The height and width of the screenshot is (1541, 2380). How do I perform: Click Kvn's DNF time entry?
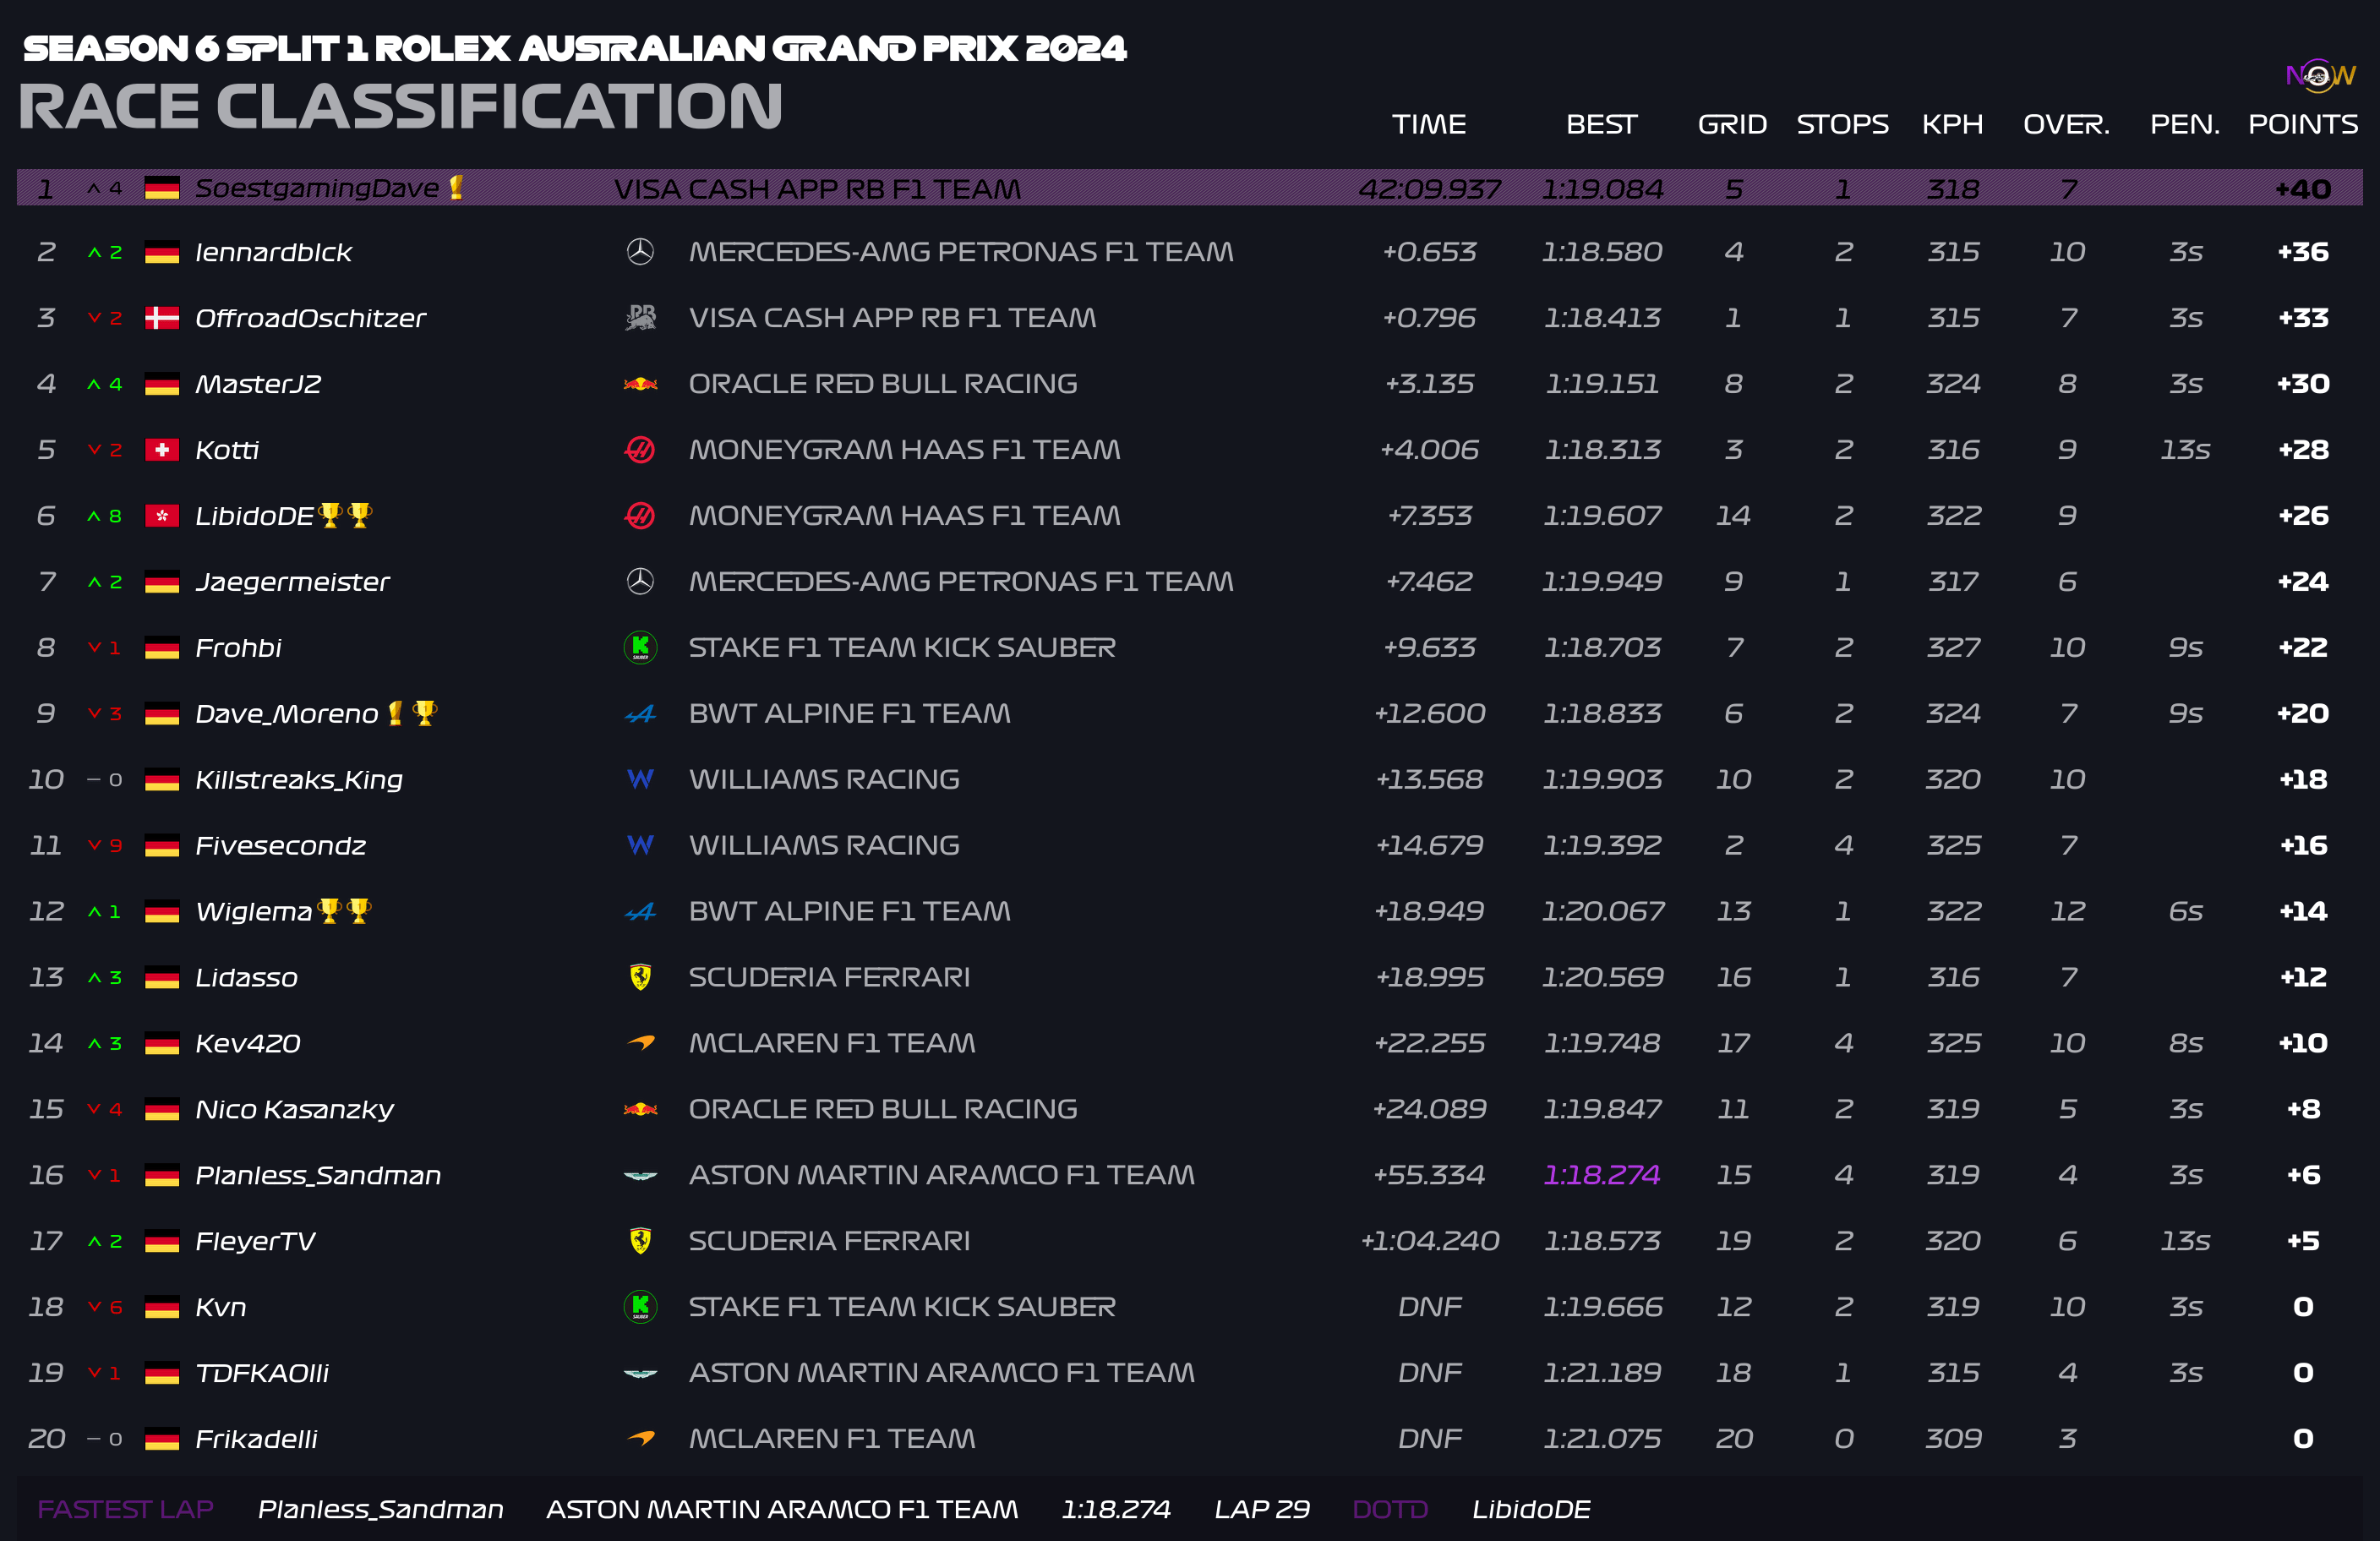[1429, 1307]
